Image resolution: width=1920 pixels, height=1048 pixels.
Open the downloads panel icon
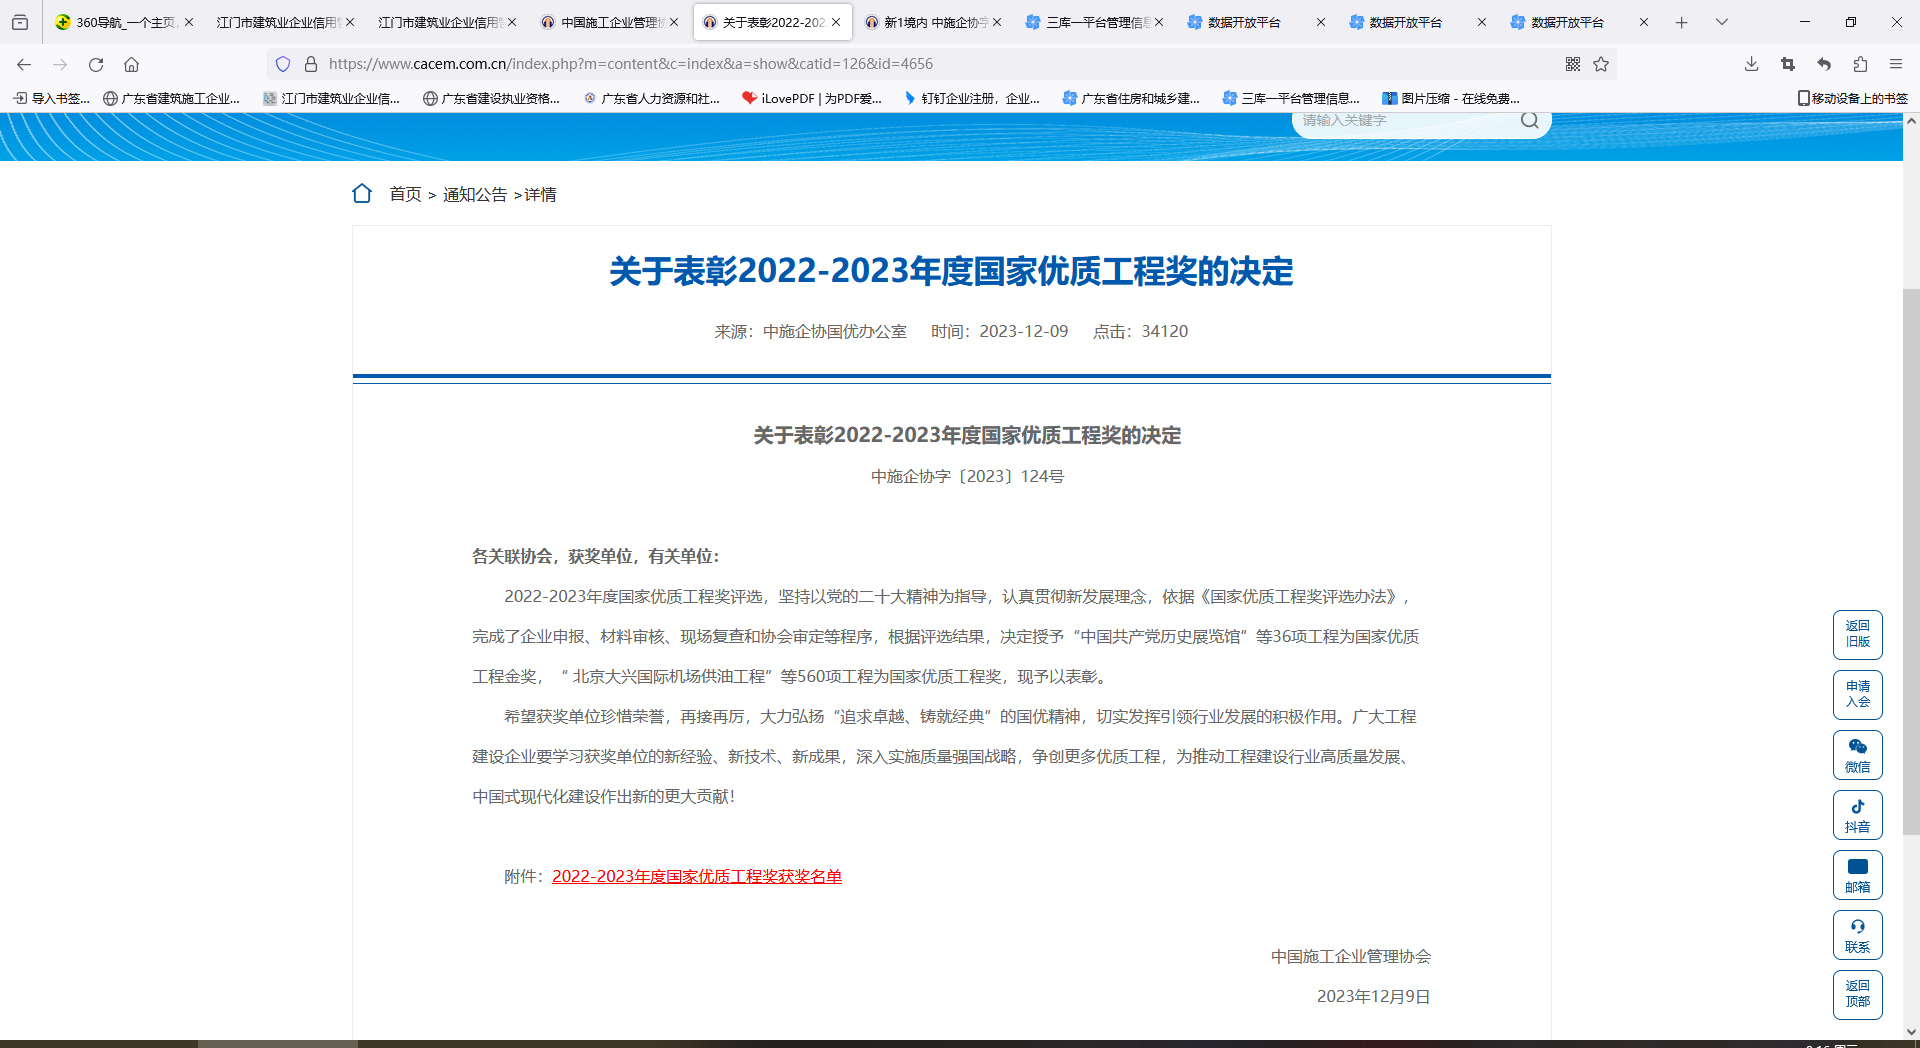[1751, 64]
